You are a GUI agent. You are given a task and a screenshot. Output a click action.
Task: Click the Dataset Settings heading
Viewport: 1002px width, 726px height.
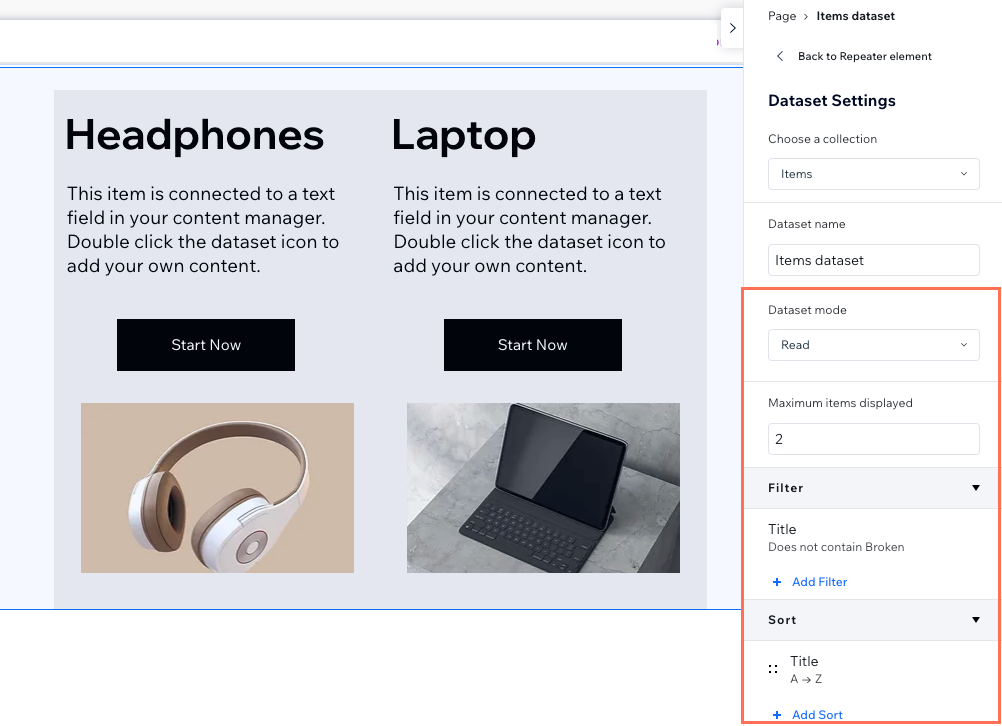click(x=831, y=101)
